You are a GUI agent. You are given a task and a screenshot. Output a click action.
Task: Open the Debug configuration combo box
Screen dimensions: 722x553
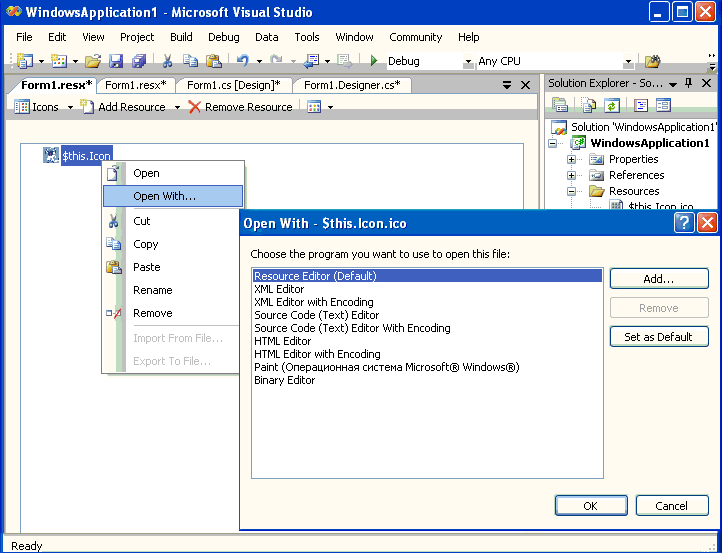click(430, 61)
